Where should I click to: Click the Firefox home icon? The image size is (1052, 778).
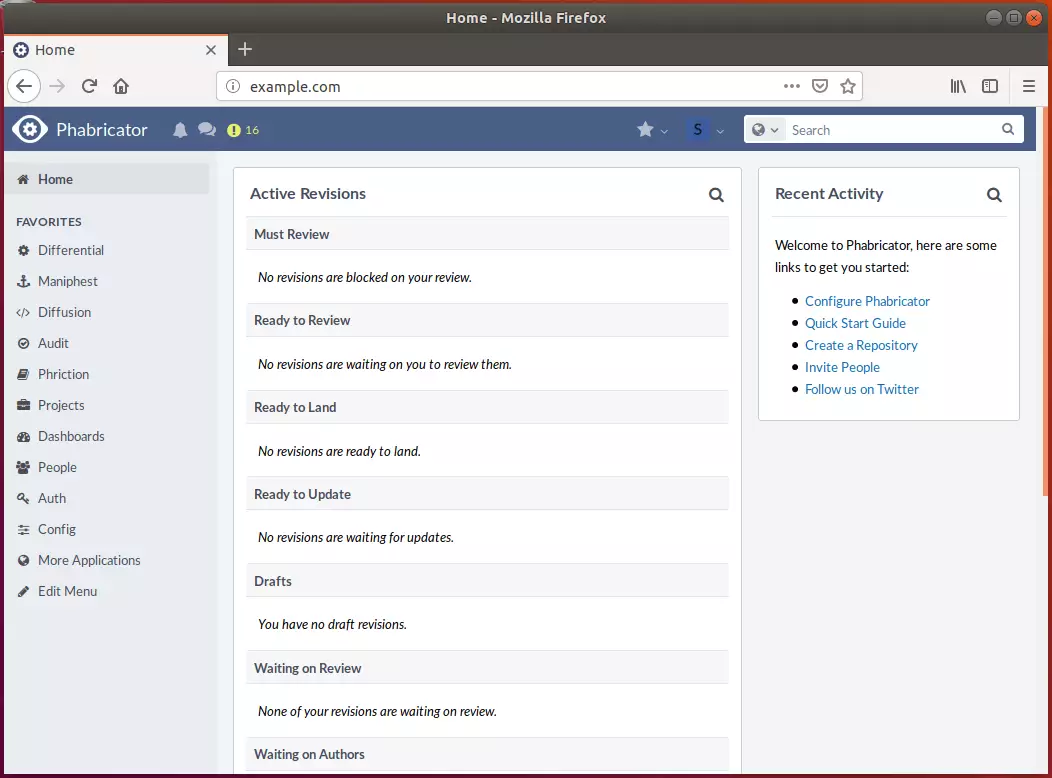121,86
